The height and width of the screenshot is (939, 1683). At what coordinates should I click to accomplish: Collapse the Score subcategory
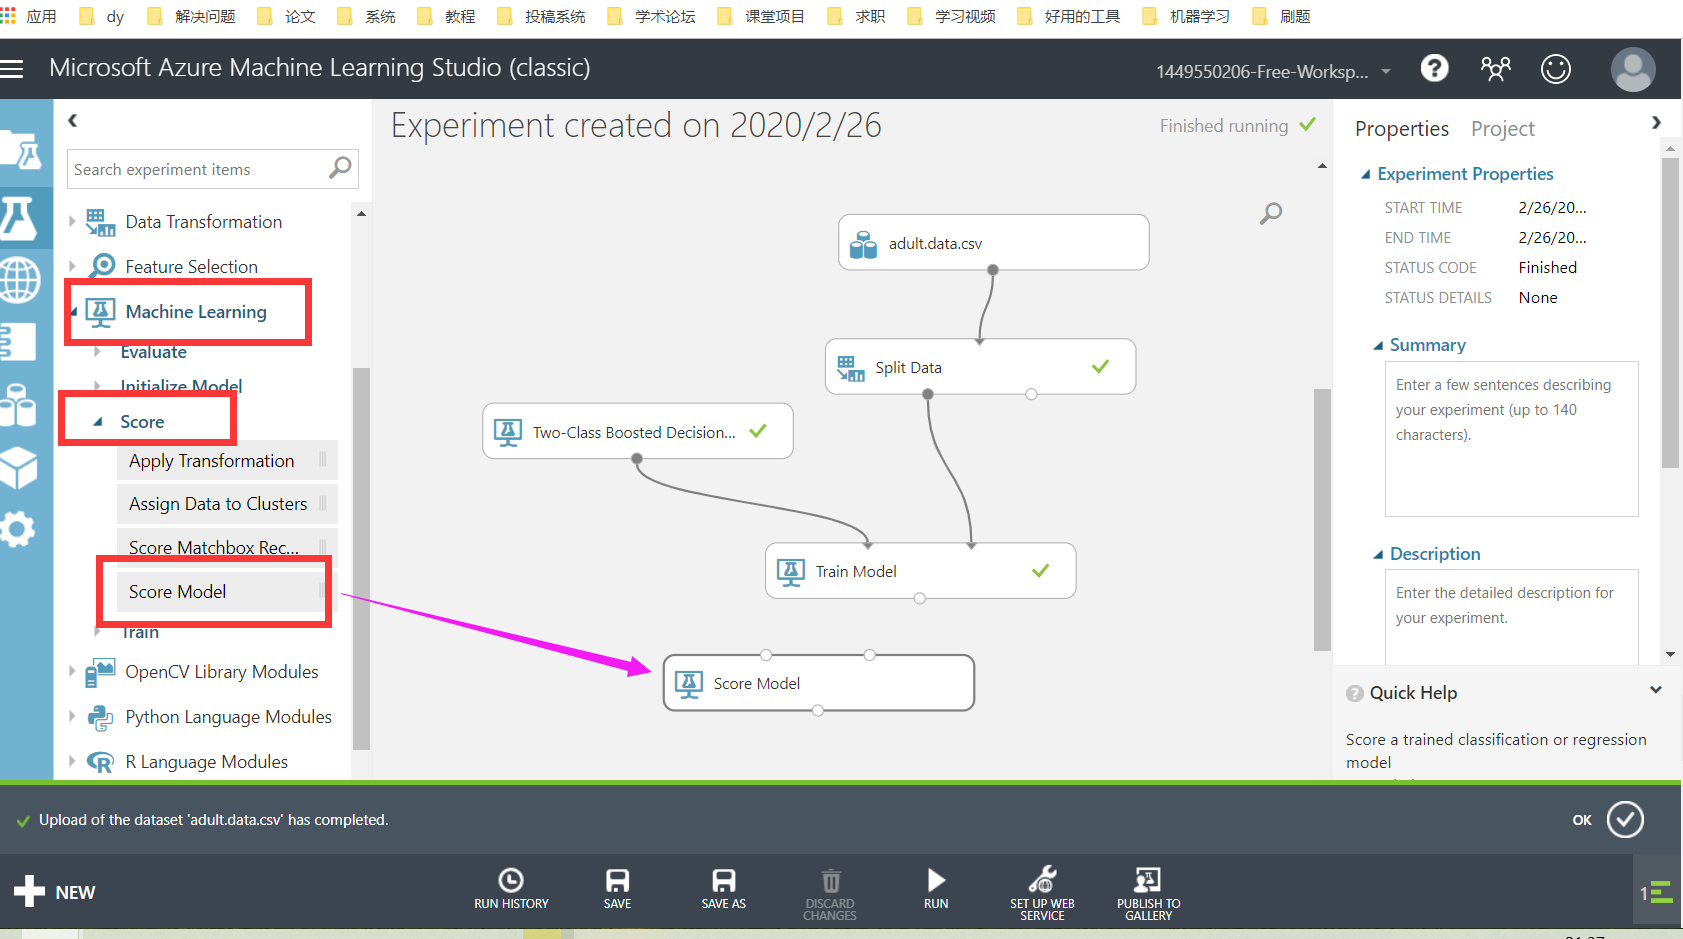(98, 422)
